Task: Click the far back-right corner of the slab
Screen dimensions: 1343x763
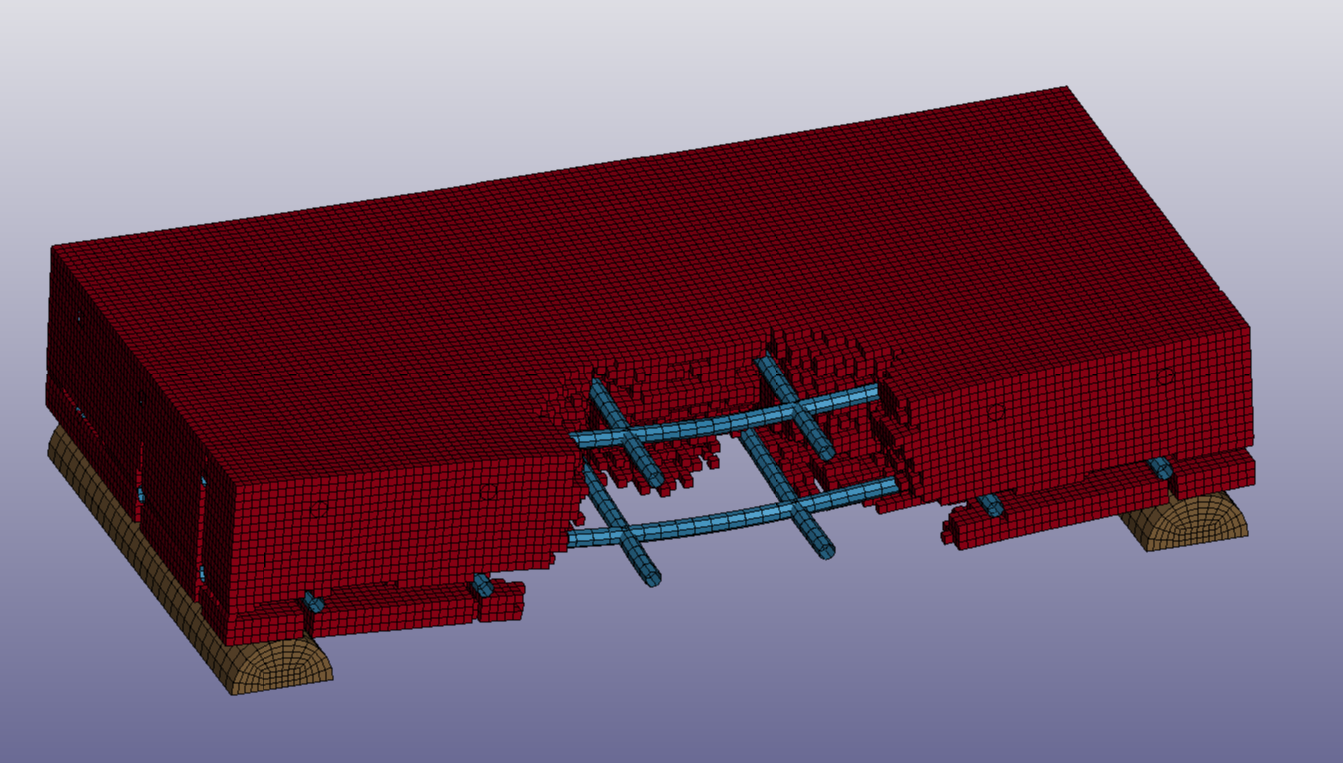Action: tap(1066, 89)
